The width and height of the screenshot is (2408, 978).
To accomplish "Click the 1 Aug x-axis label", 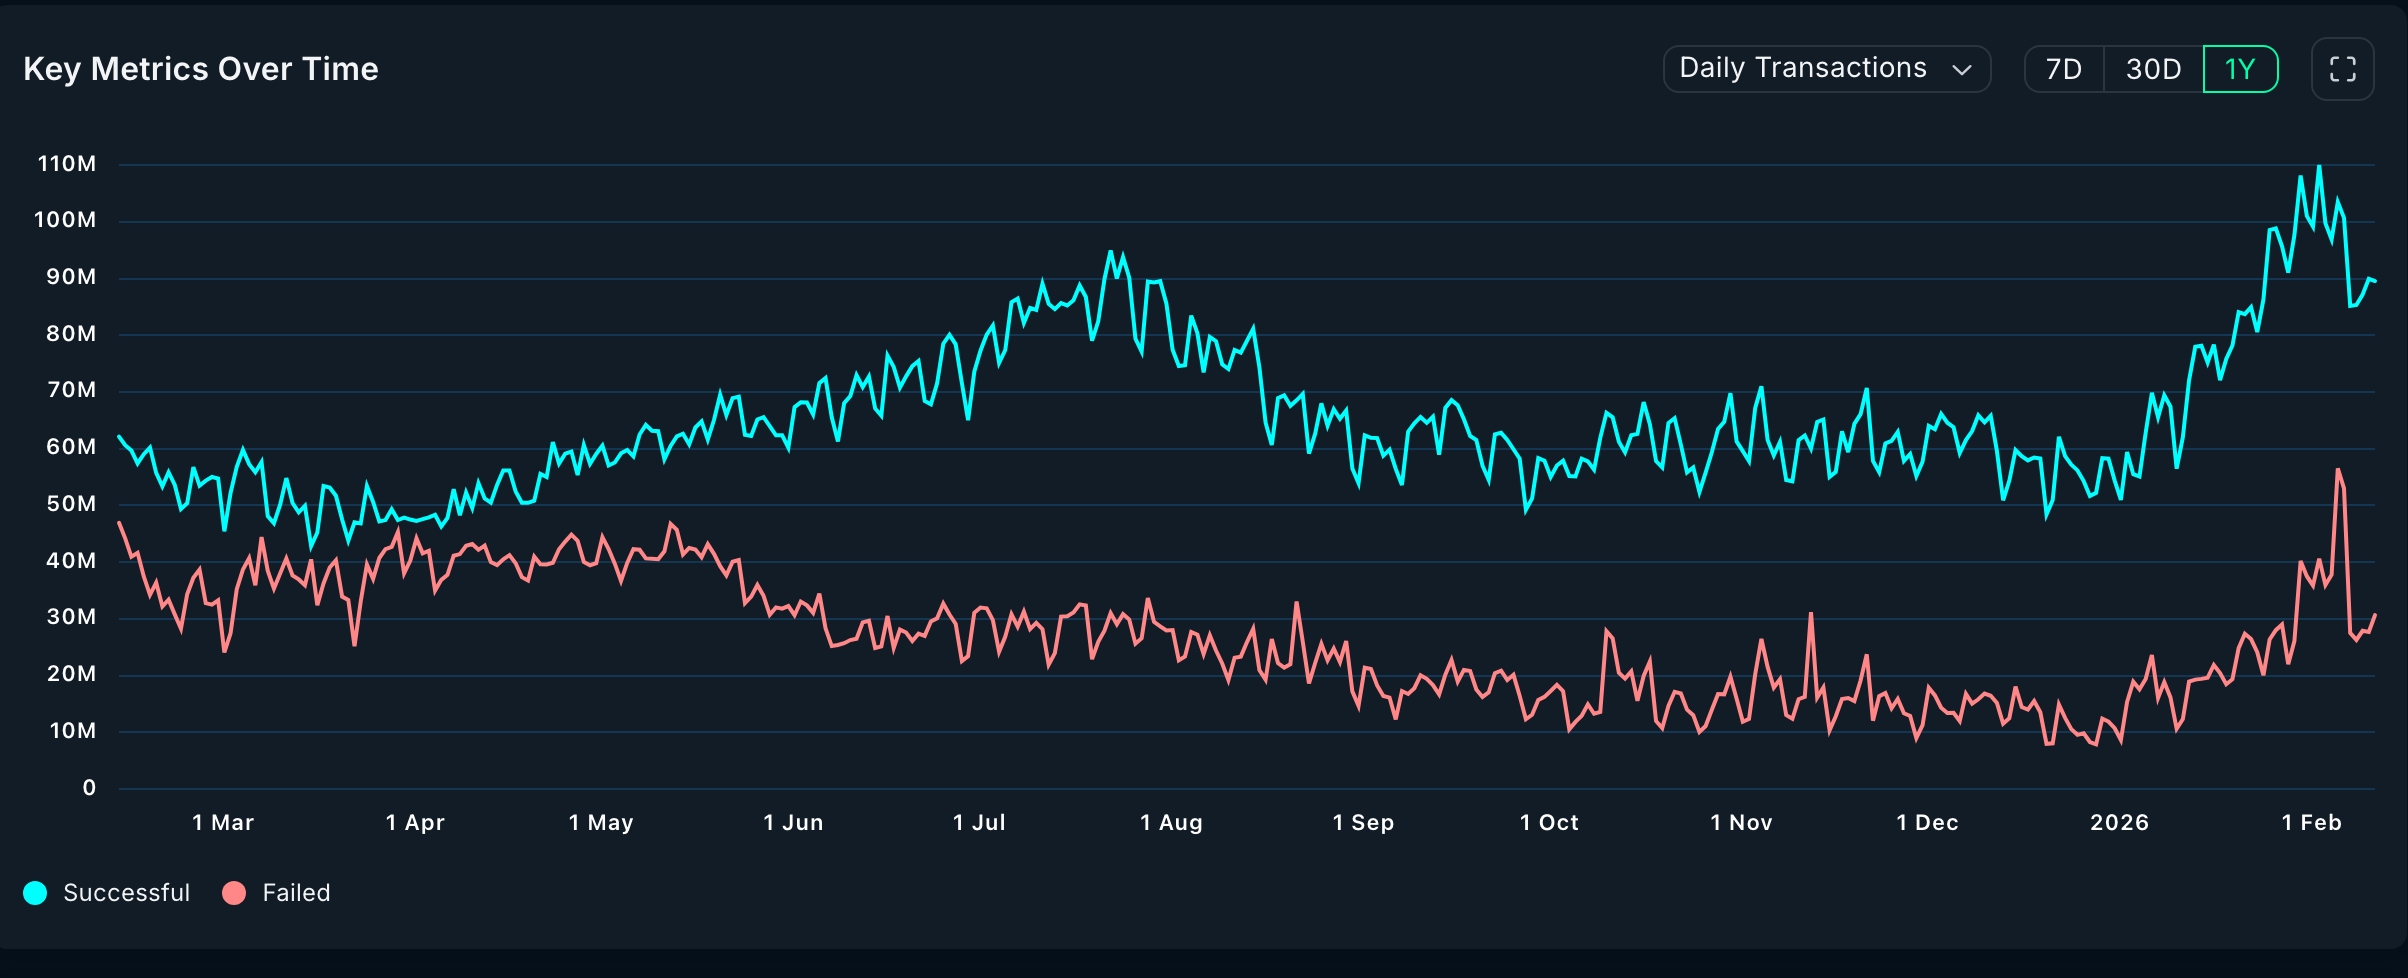I will point(1171,822).
